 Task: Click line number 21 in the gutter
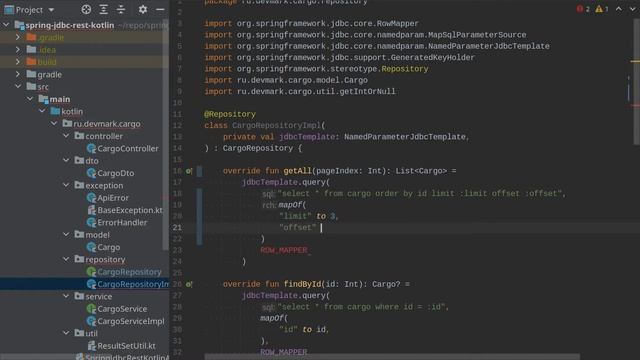pos(177,228)
